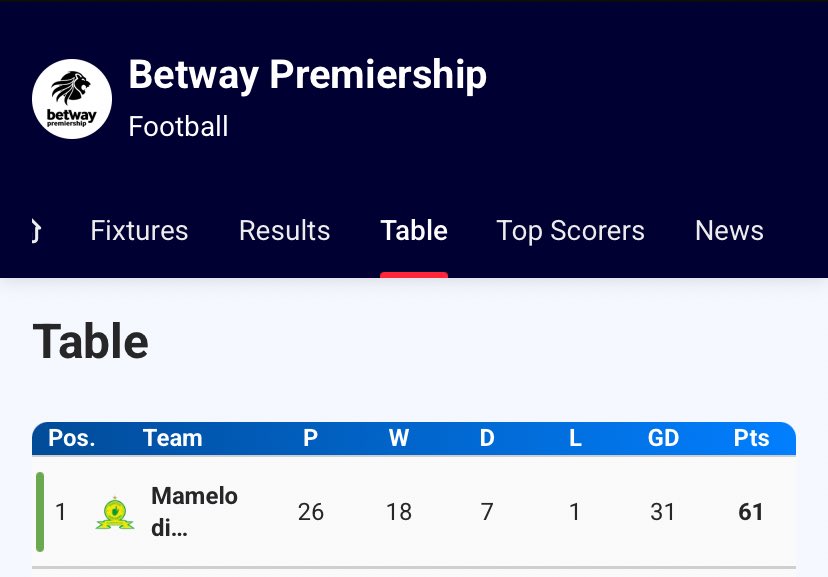Screen dimensions: 828x577
Task: Tap the 61 points value
Action: point(751,512)
